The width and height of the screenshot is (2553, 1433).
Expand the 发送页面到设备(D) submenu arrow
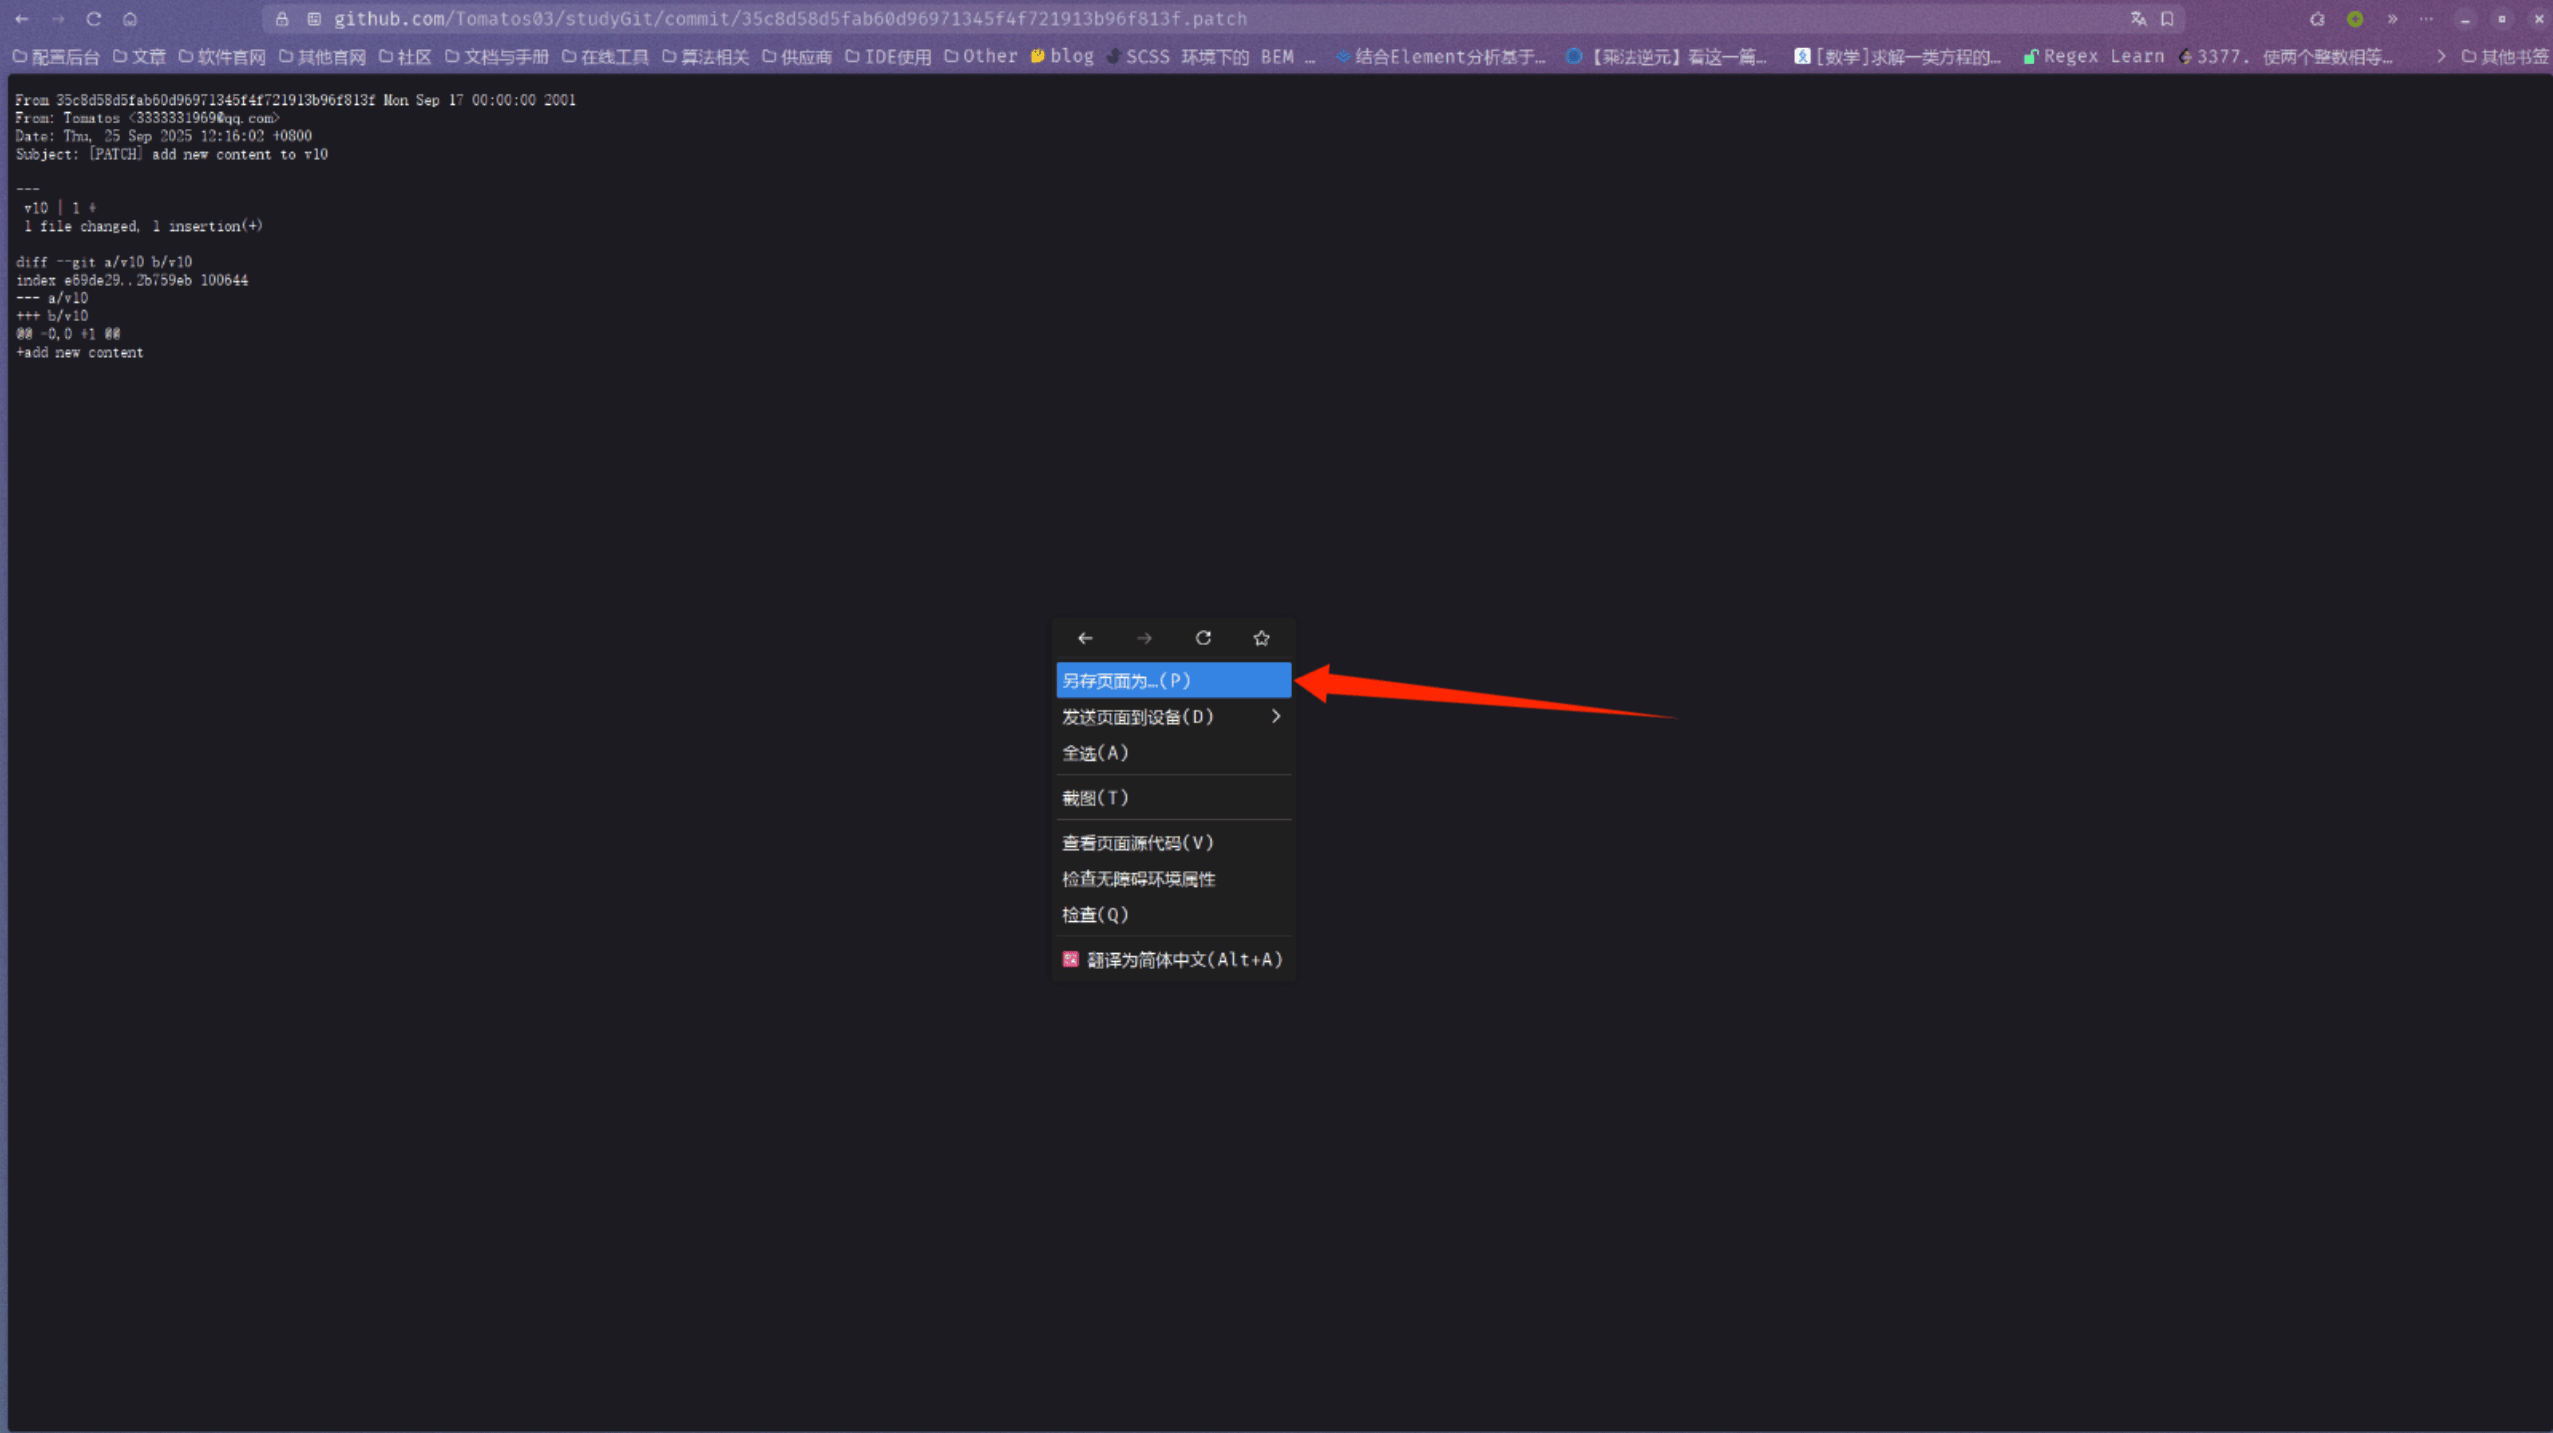(1275, 716)
